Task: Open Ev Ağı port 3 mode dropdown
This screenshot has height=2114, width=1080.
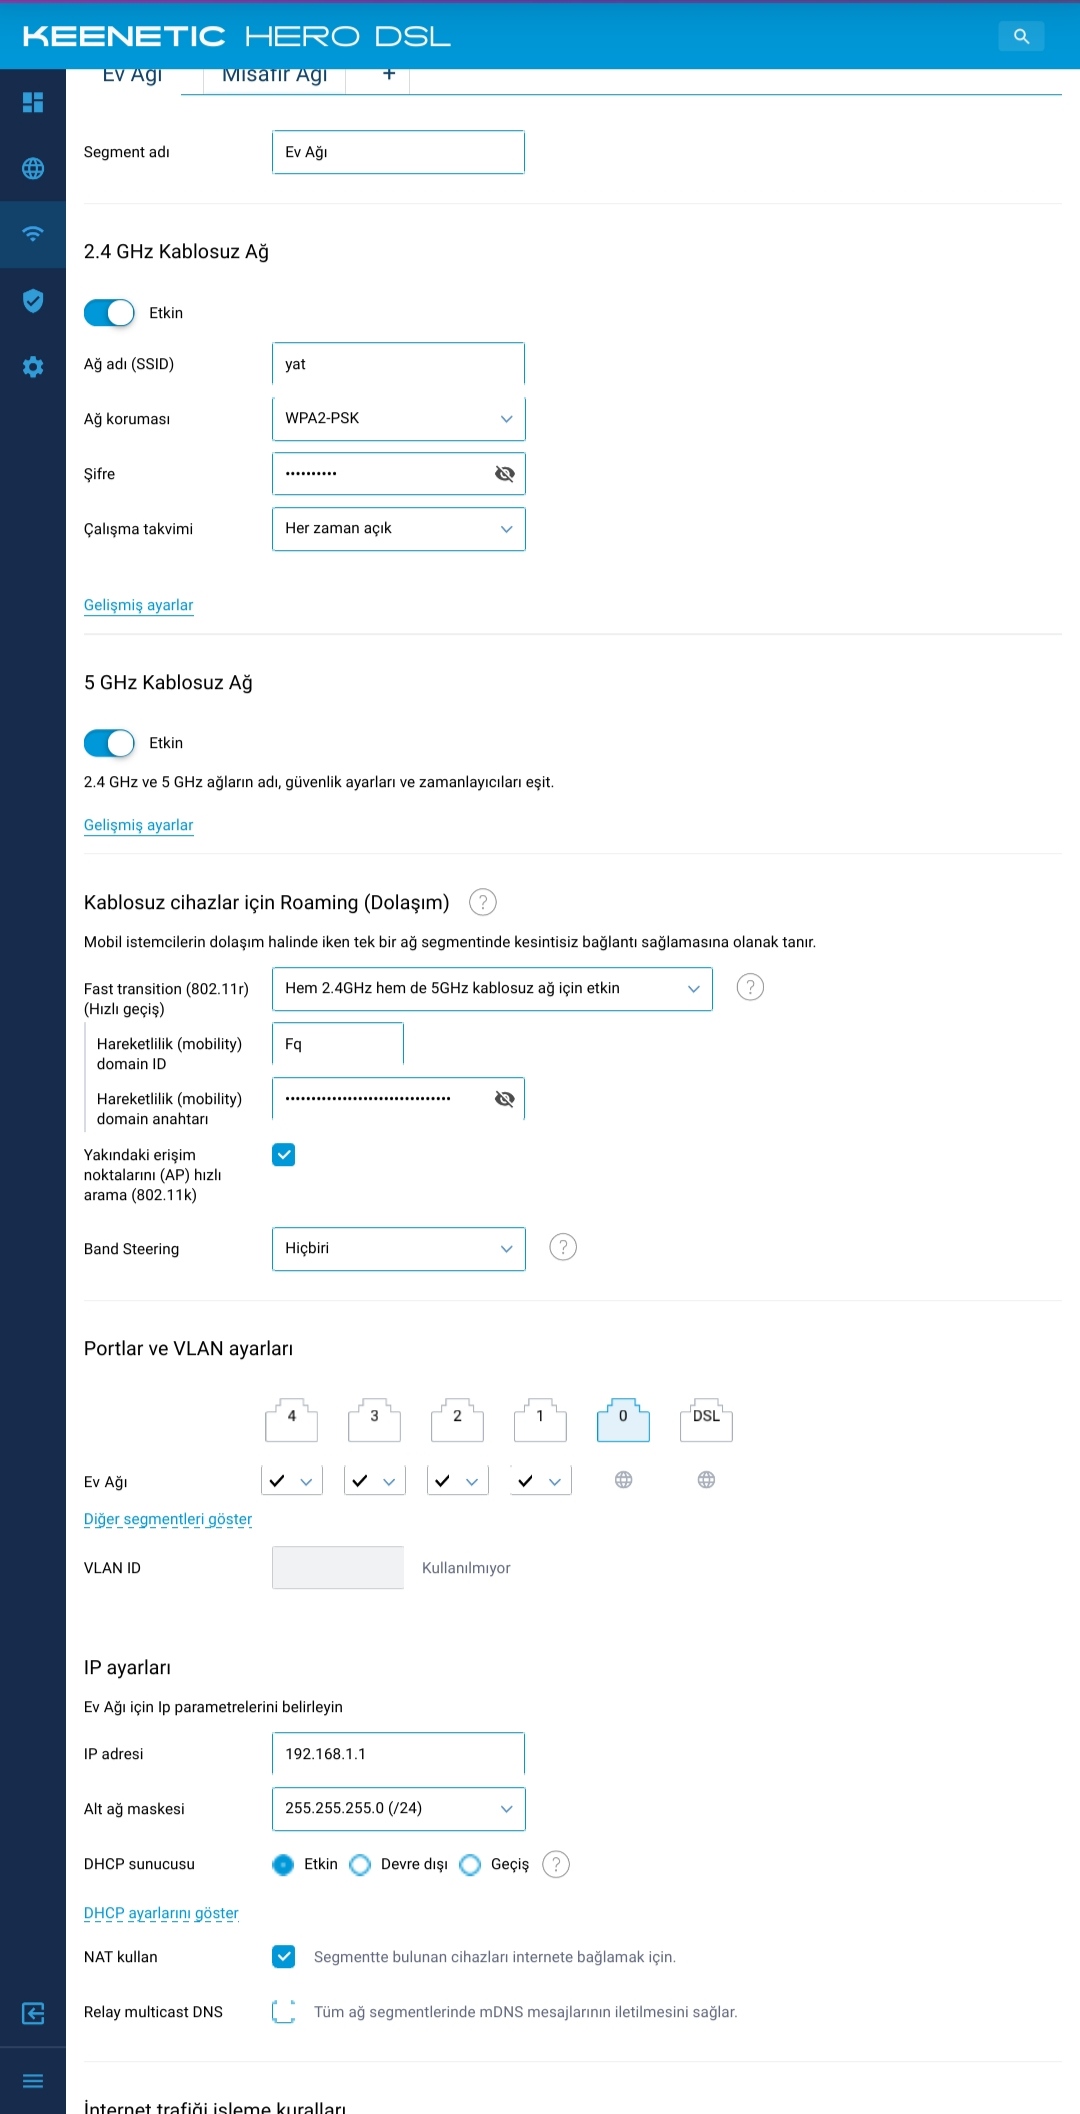Action: point(375,1481)
